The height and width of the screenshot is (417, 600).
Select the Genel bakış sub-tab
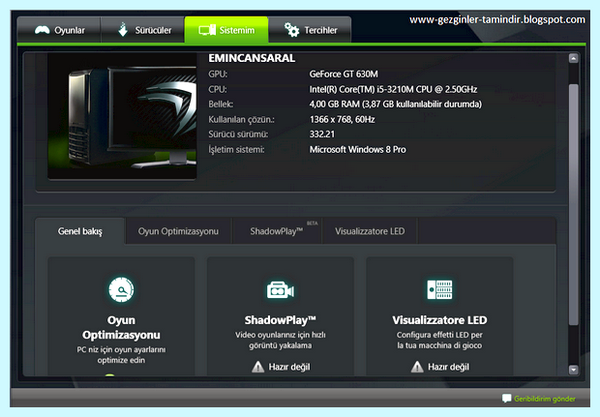point(80,231)
